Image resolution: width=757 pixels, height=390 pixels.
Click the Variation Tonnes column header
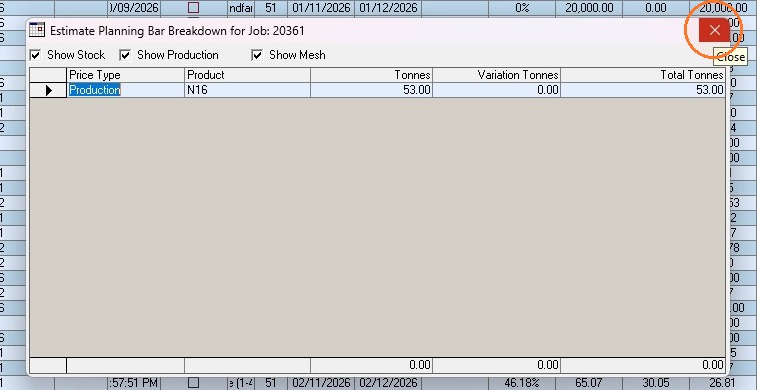[x=496, y=75]
